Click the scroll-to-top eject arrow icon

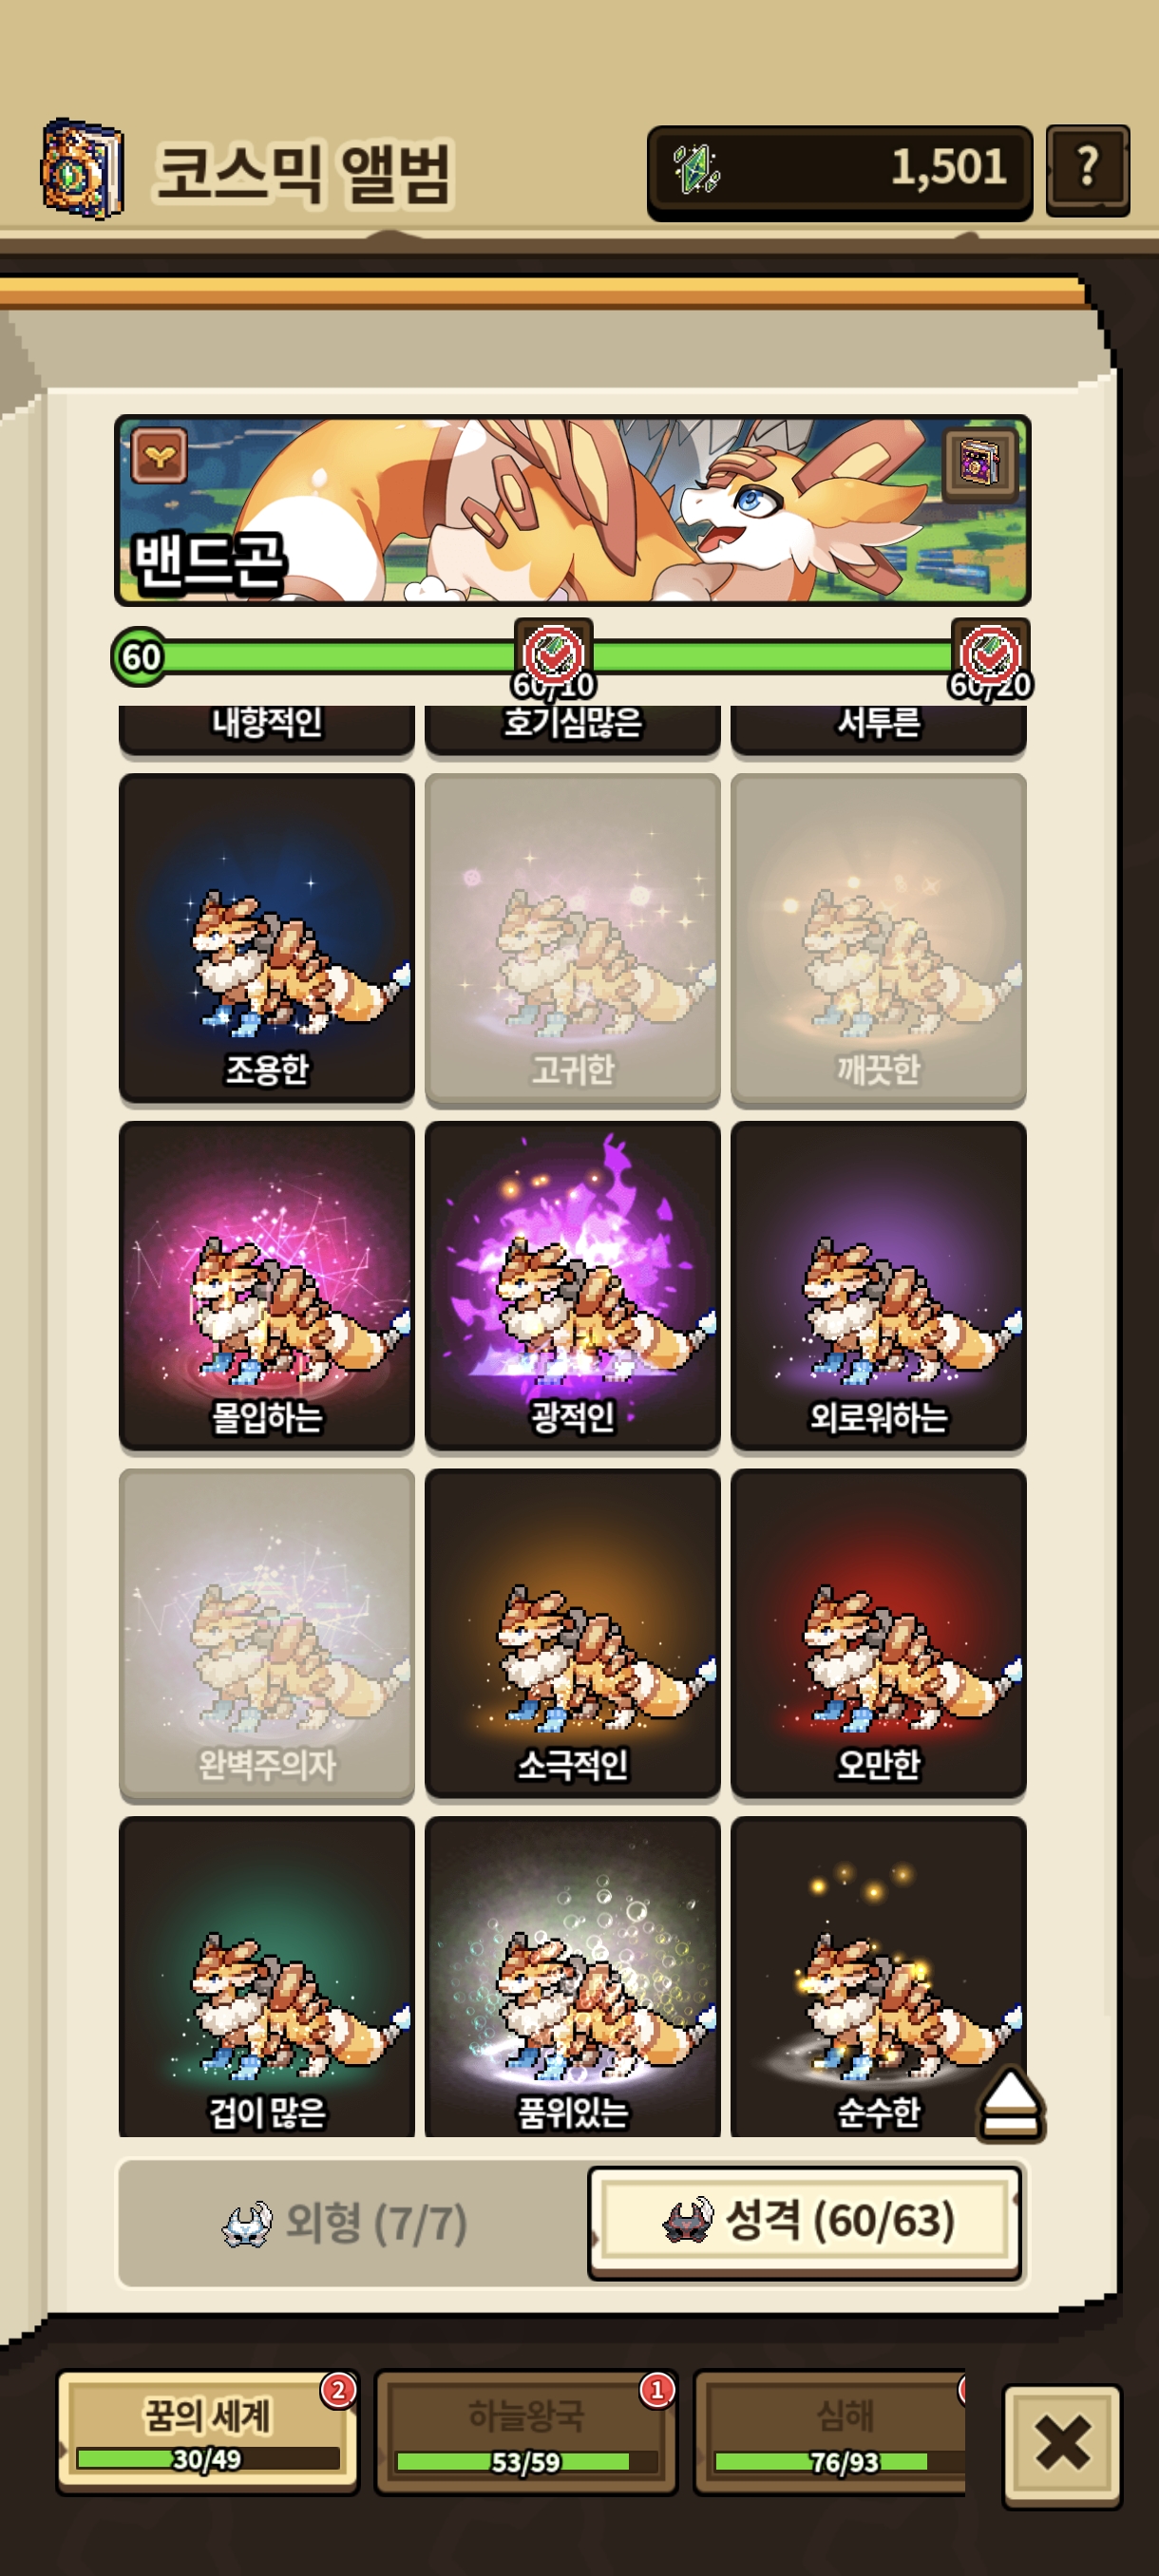point(1010,2103)
